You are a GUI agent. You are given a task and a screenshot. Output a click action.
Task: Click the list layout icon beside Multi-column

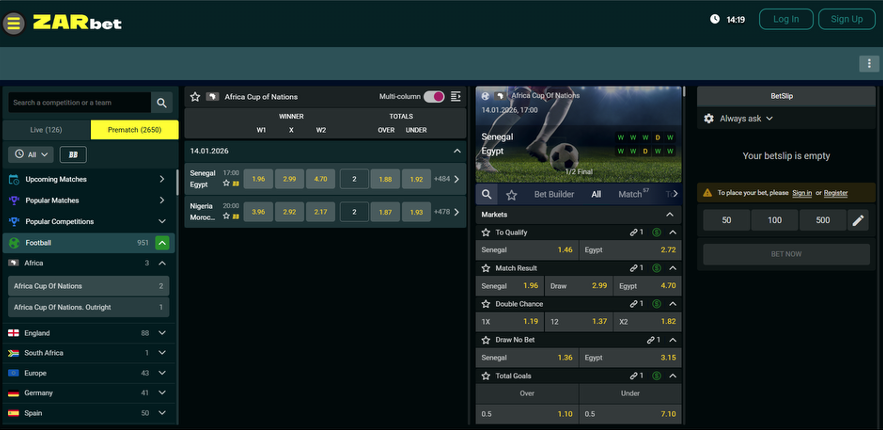pyautogui.click(x=456, y=97)
